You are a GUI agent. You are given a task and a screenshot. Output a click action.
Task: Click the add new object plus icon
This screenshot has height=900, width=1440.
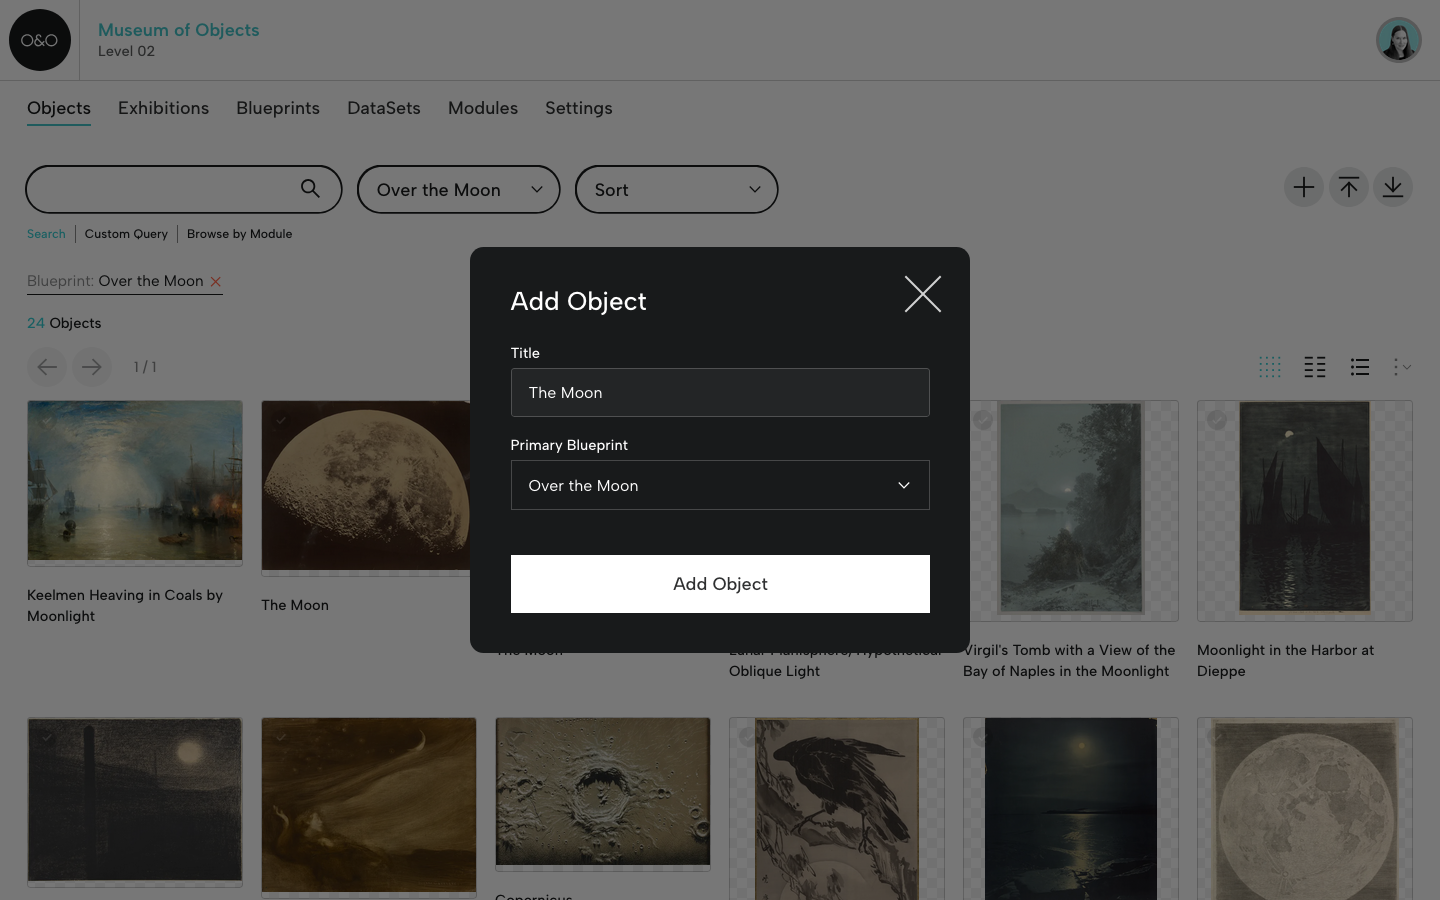[x=1304, y=187]
